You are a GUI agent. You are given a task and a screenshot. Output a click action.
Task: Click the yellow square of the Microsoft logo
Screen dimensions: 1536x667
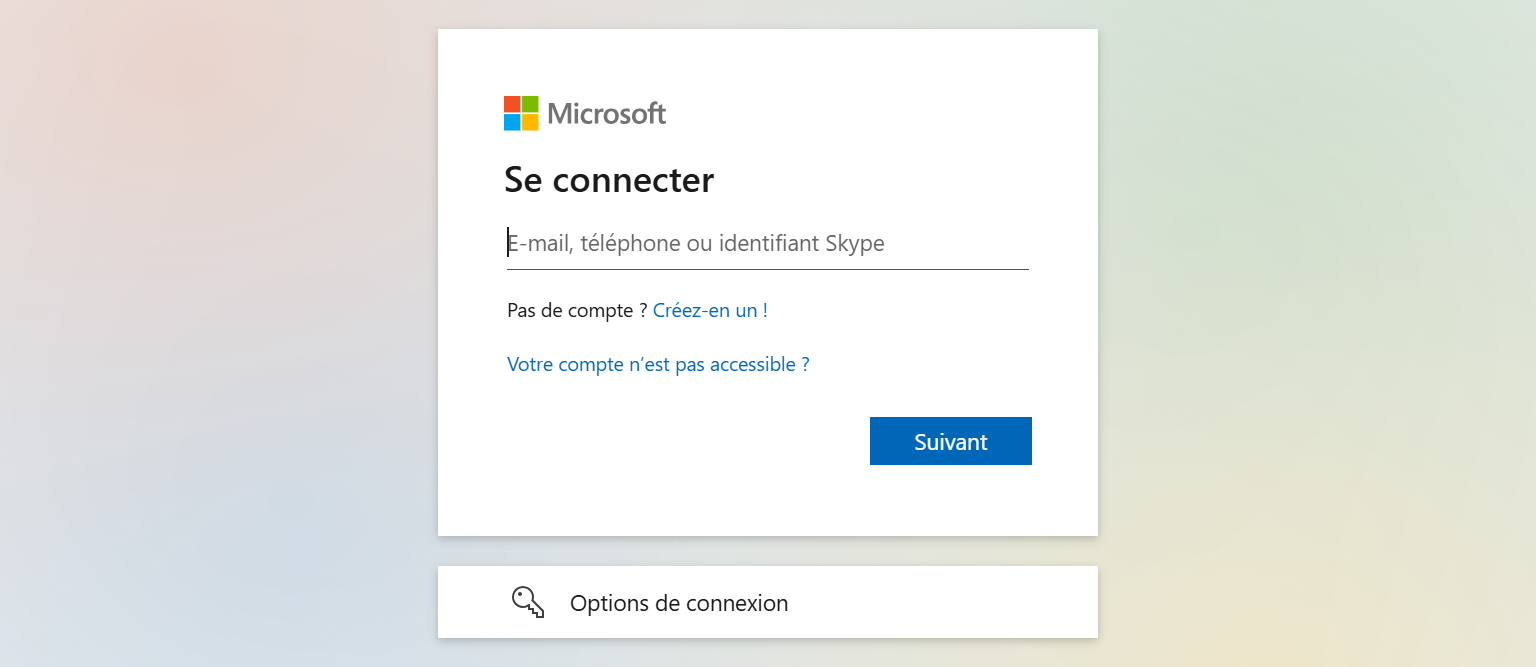(x=530, y=122)
